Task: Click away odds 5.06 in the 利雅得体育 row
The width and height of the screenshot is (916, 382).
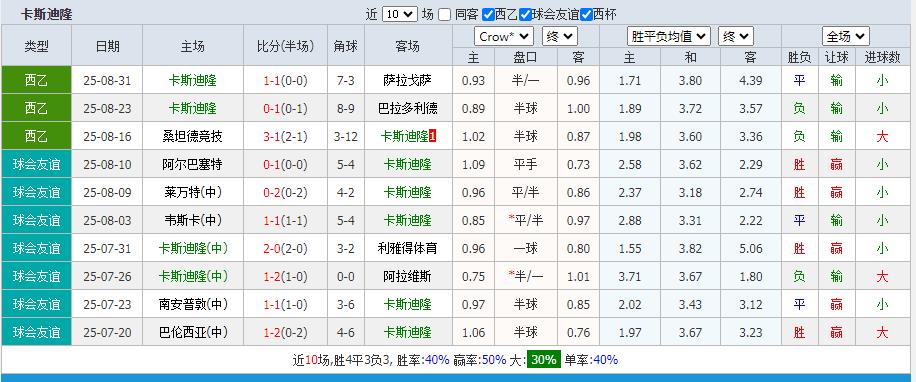Action: (x=750, y=248)
